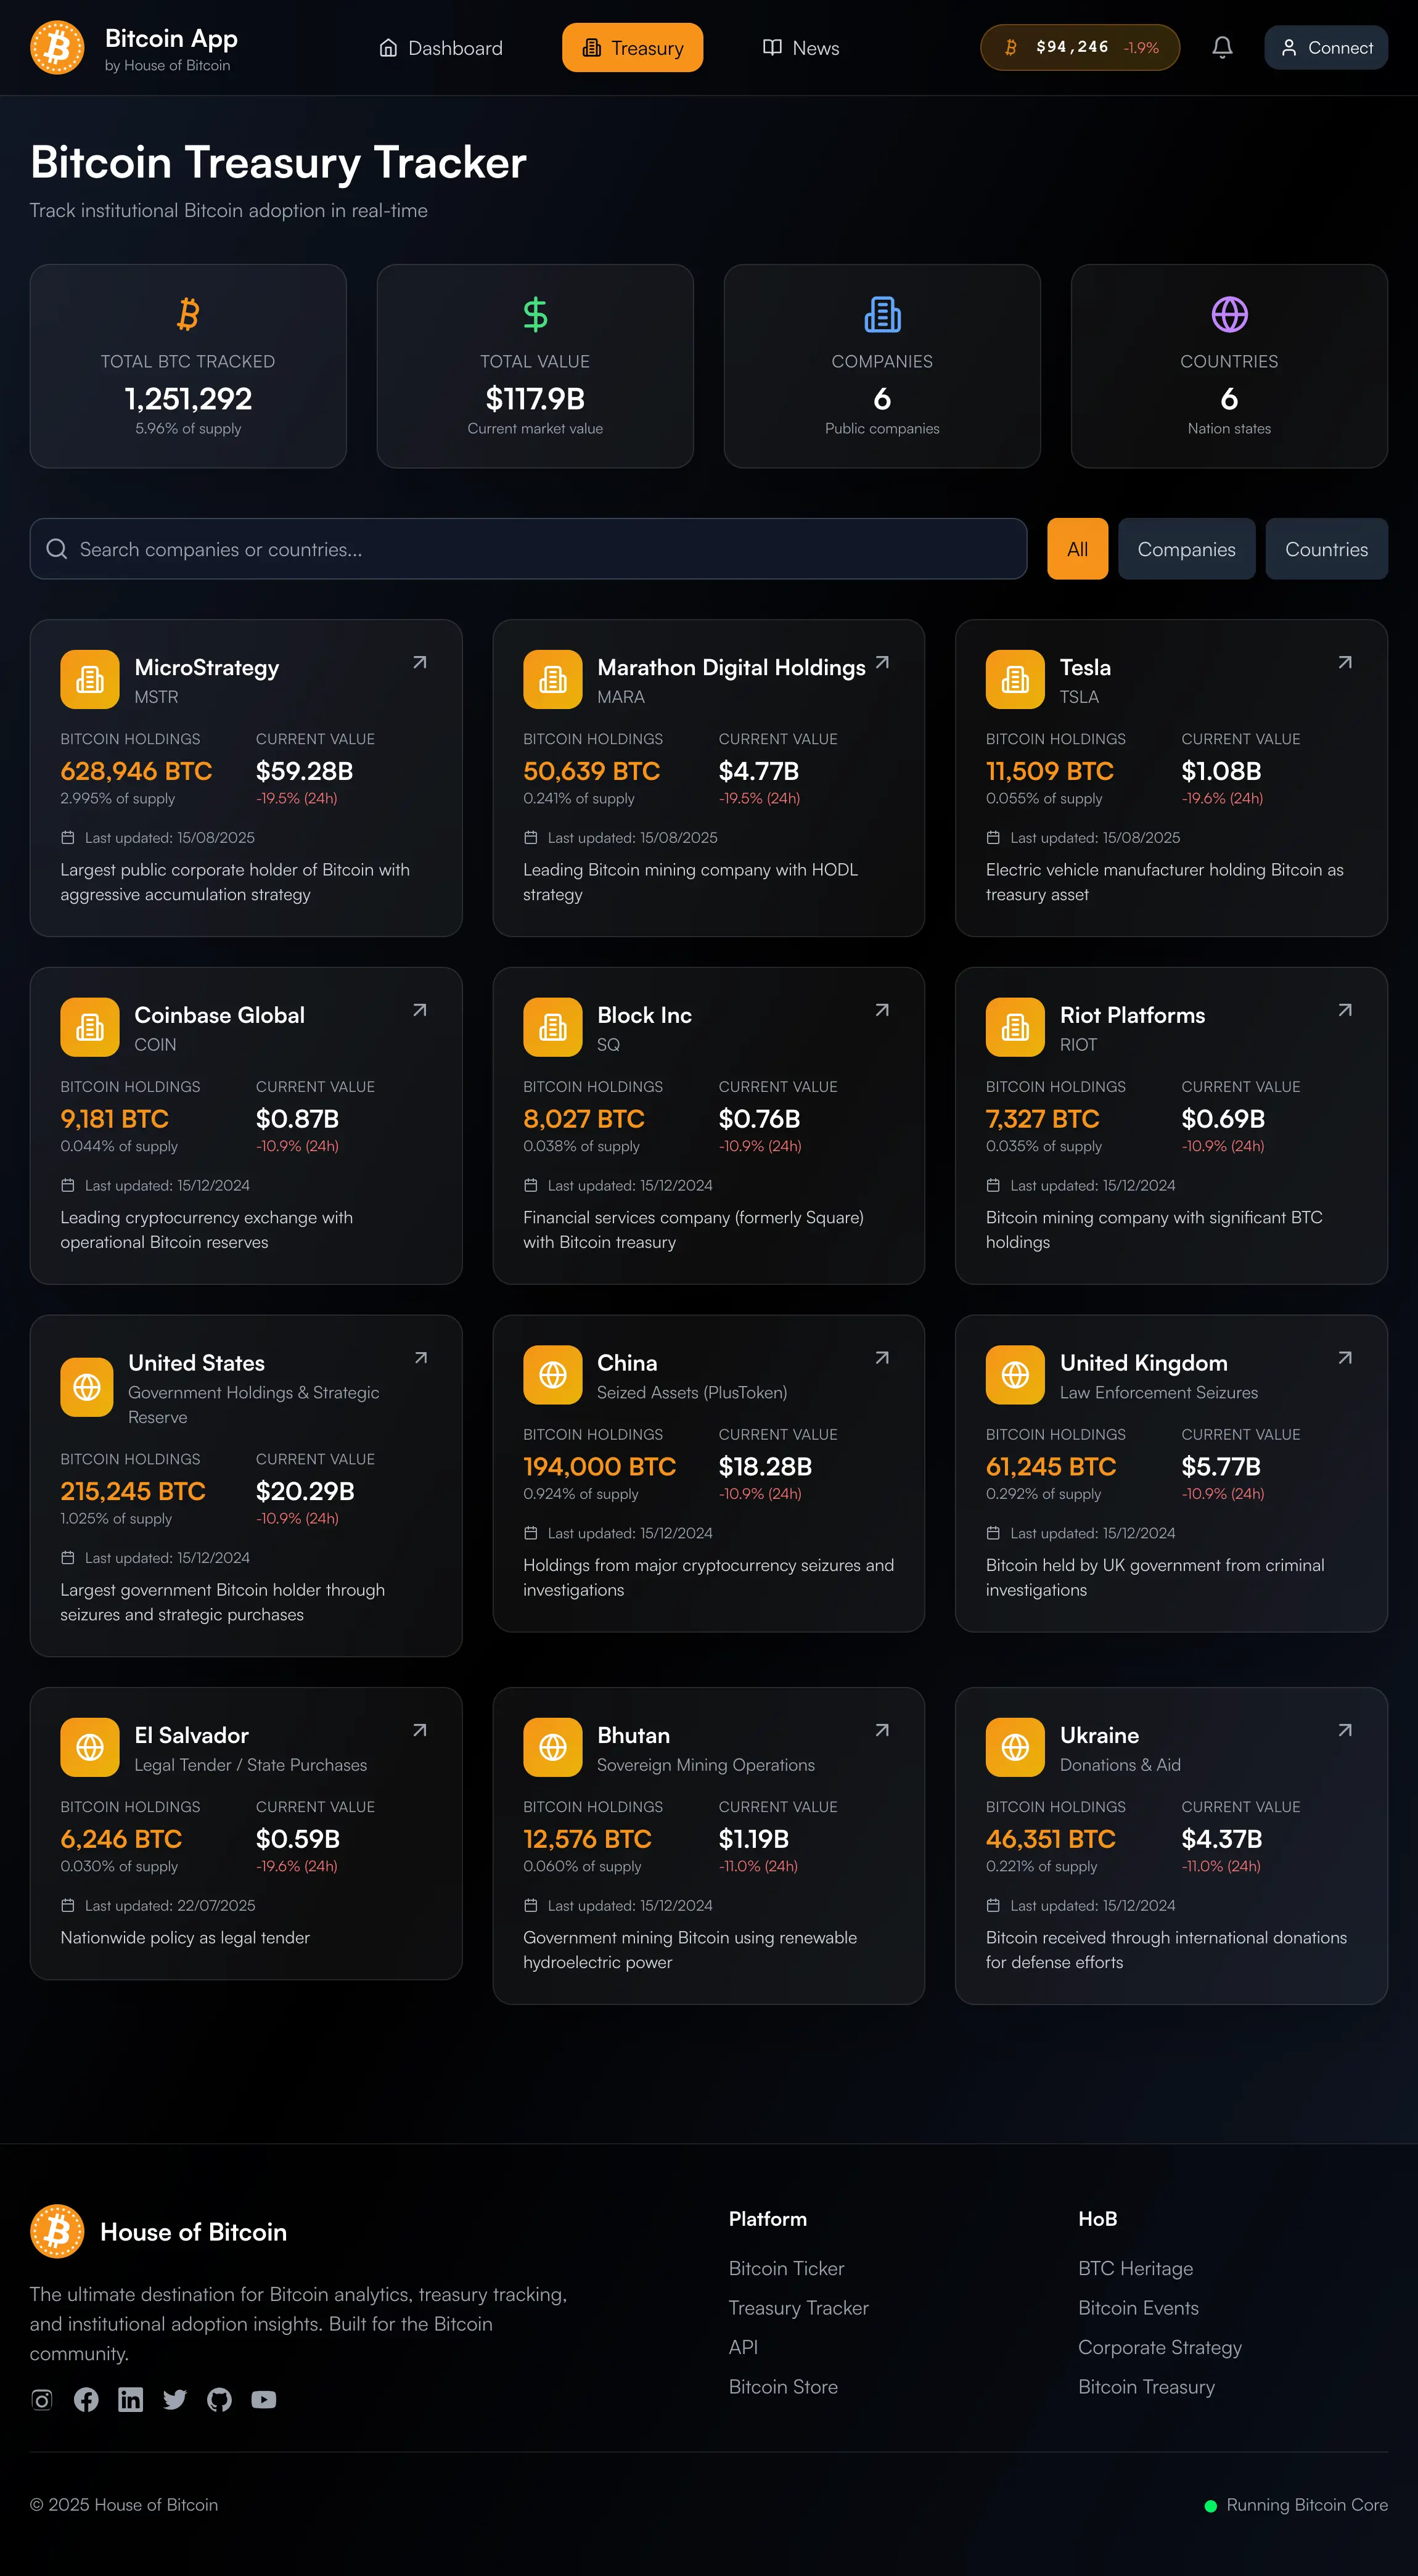Screen dimensions: 1418x2576
Task: Click the search magnifier icon
Action: point(57,549)
